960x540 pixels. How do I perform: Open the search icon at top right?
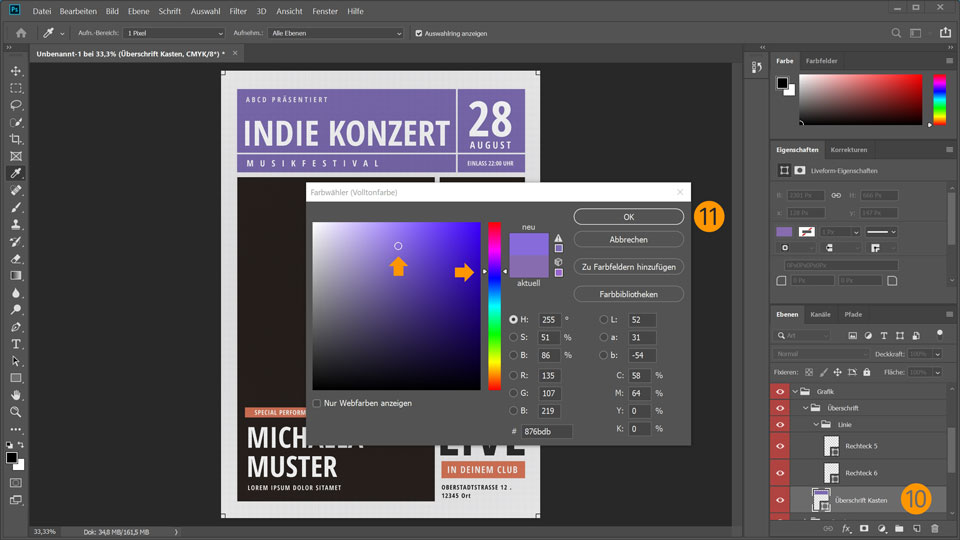(x=896, y=33)
